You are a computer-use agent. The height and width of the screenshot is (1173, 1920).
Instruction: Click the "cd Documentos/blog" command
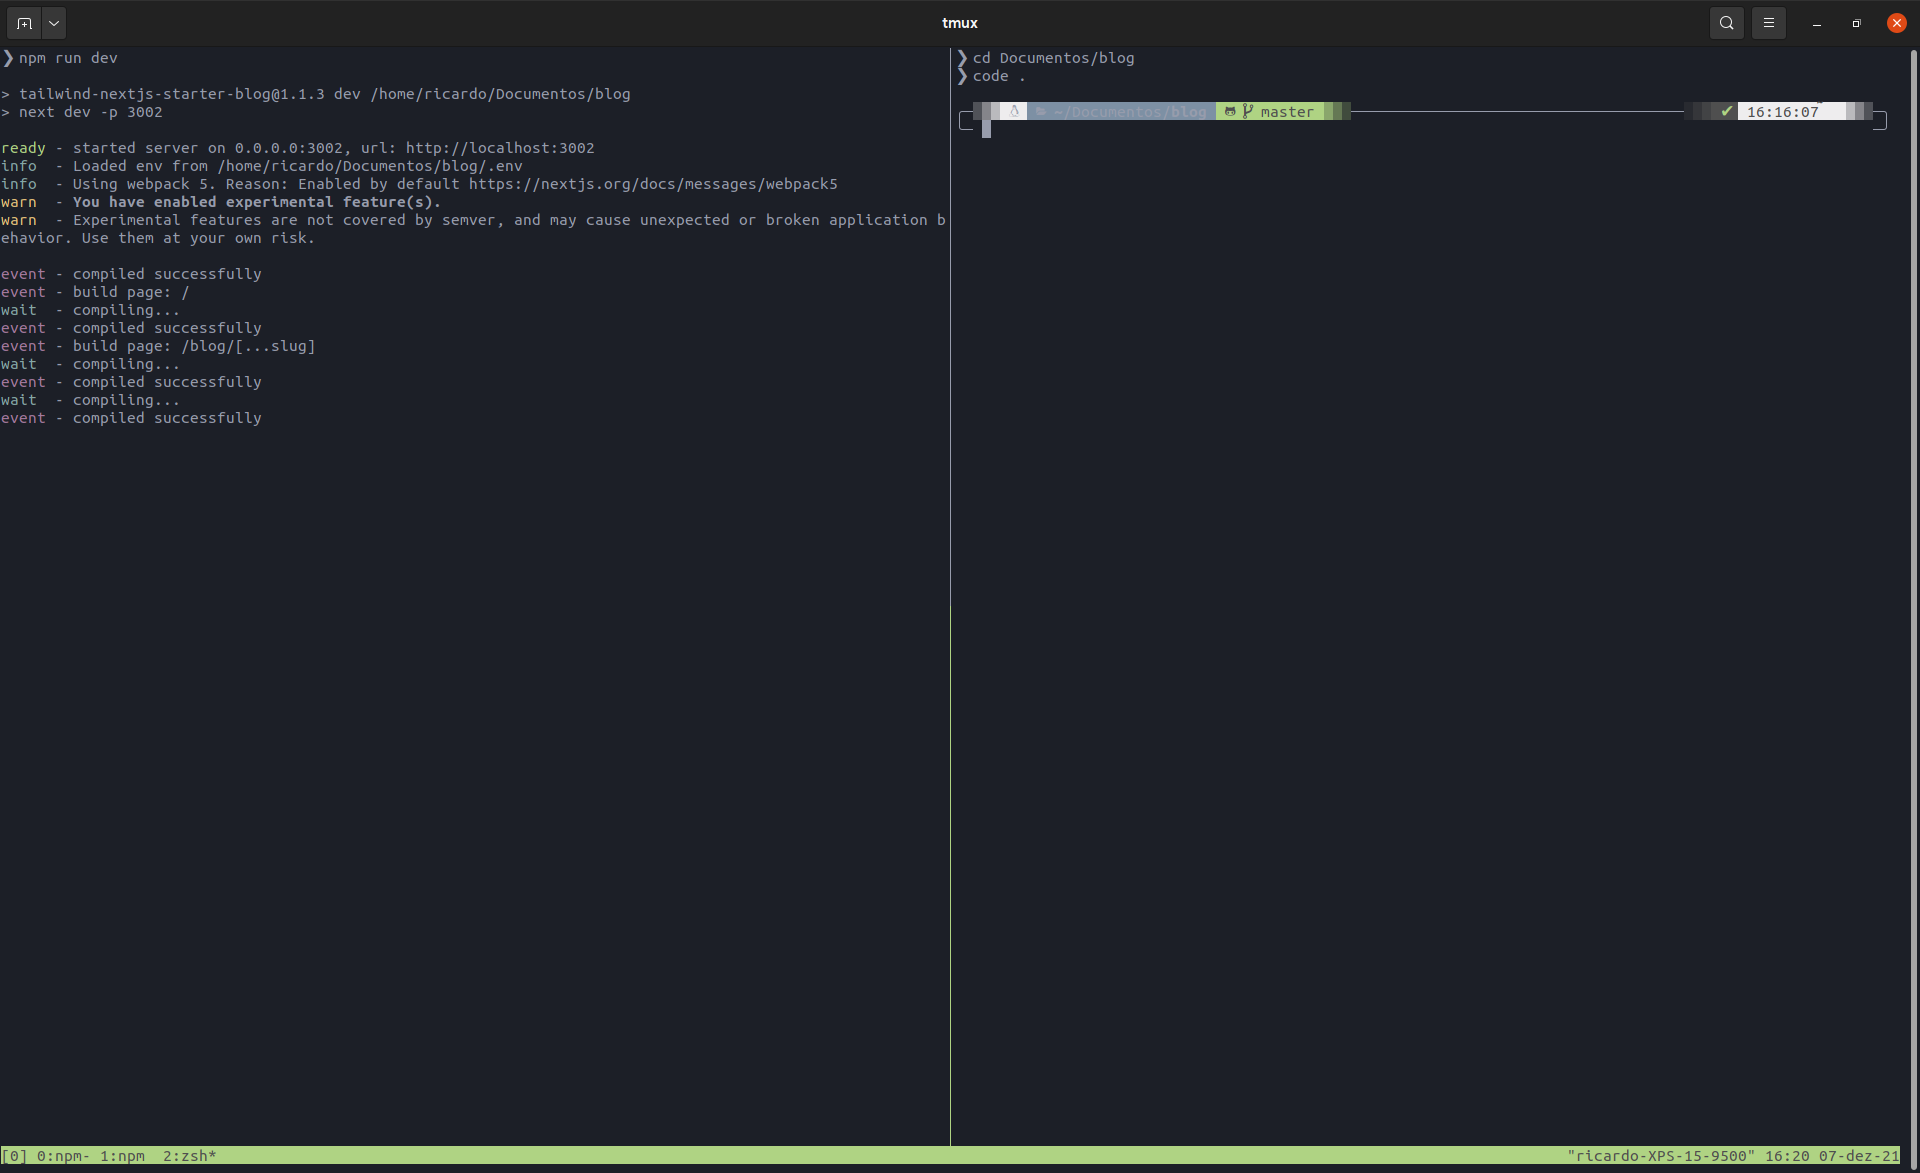click(1054, 58)
